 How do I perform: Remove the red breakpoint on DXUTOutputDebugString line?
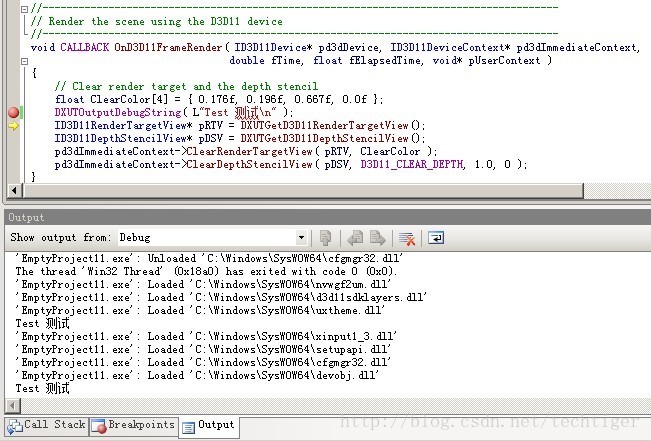click(13, 113)
